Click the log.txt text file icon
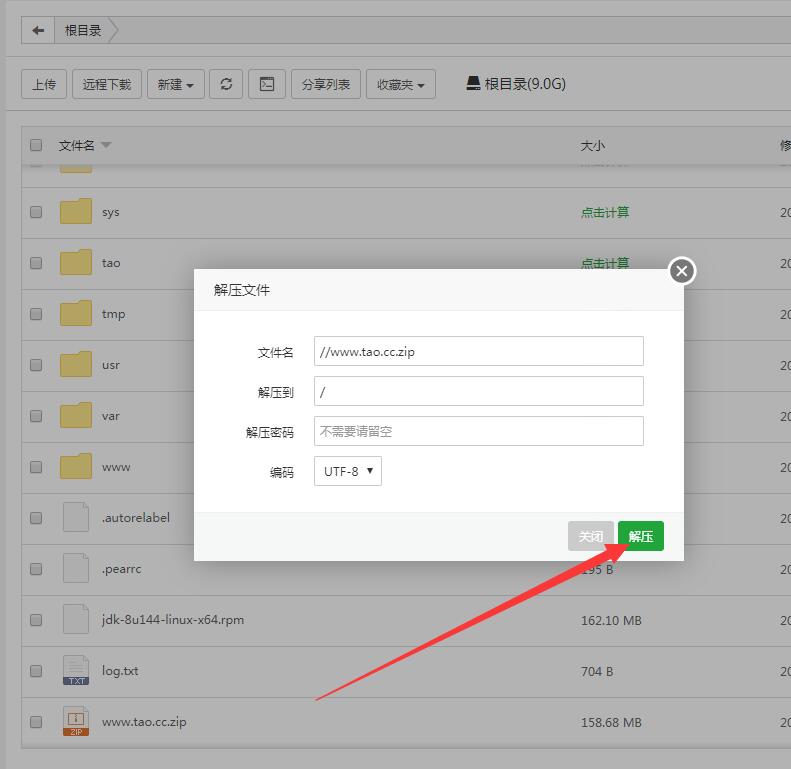The width and height of the screenshot is (791, 769). [x=76, y=670]
